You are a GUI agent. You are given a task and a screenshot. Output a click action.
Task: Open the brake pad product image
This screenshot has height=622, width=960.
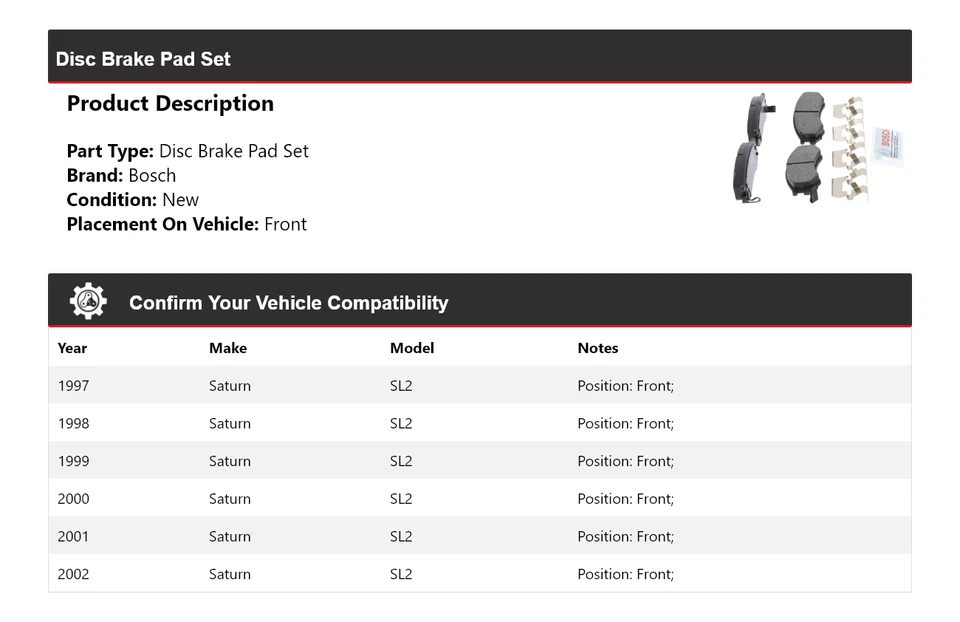coord(818,148)
